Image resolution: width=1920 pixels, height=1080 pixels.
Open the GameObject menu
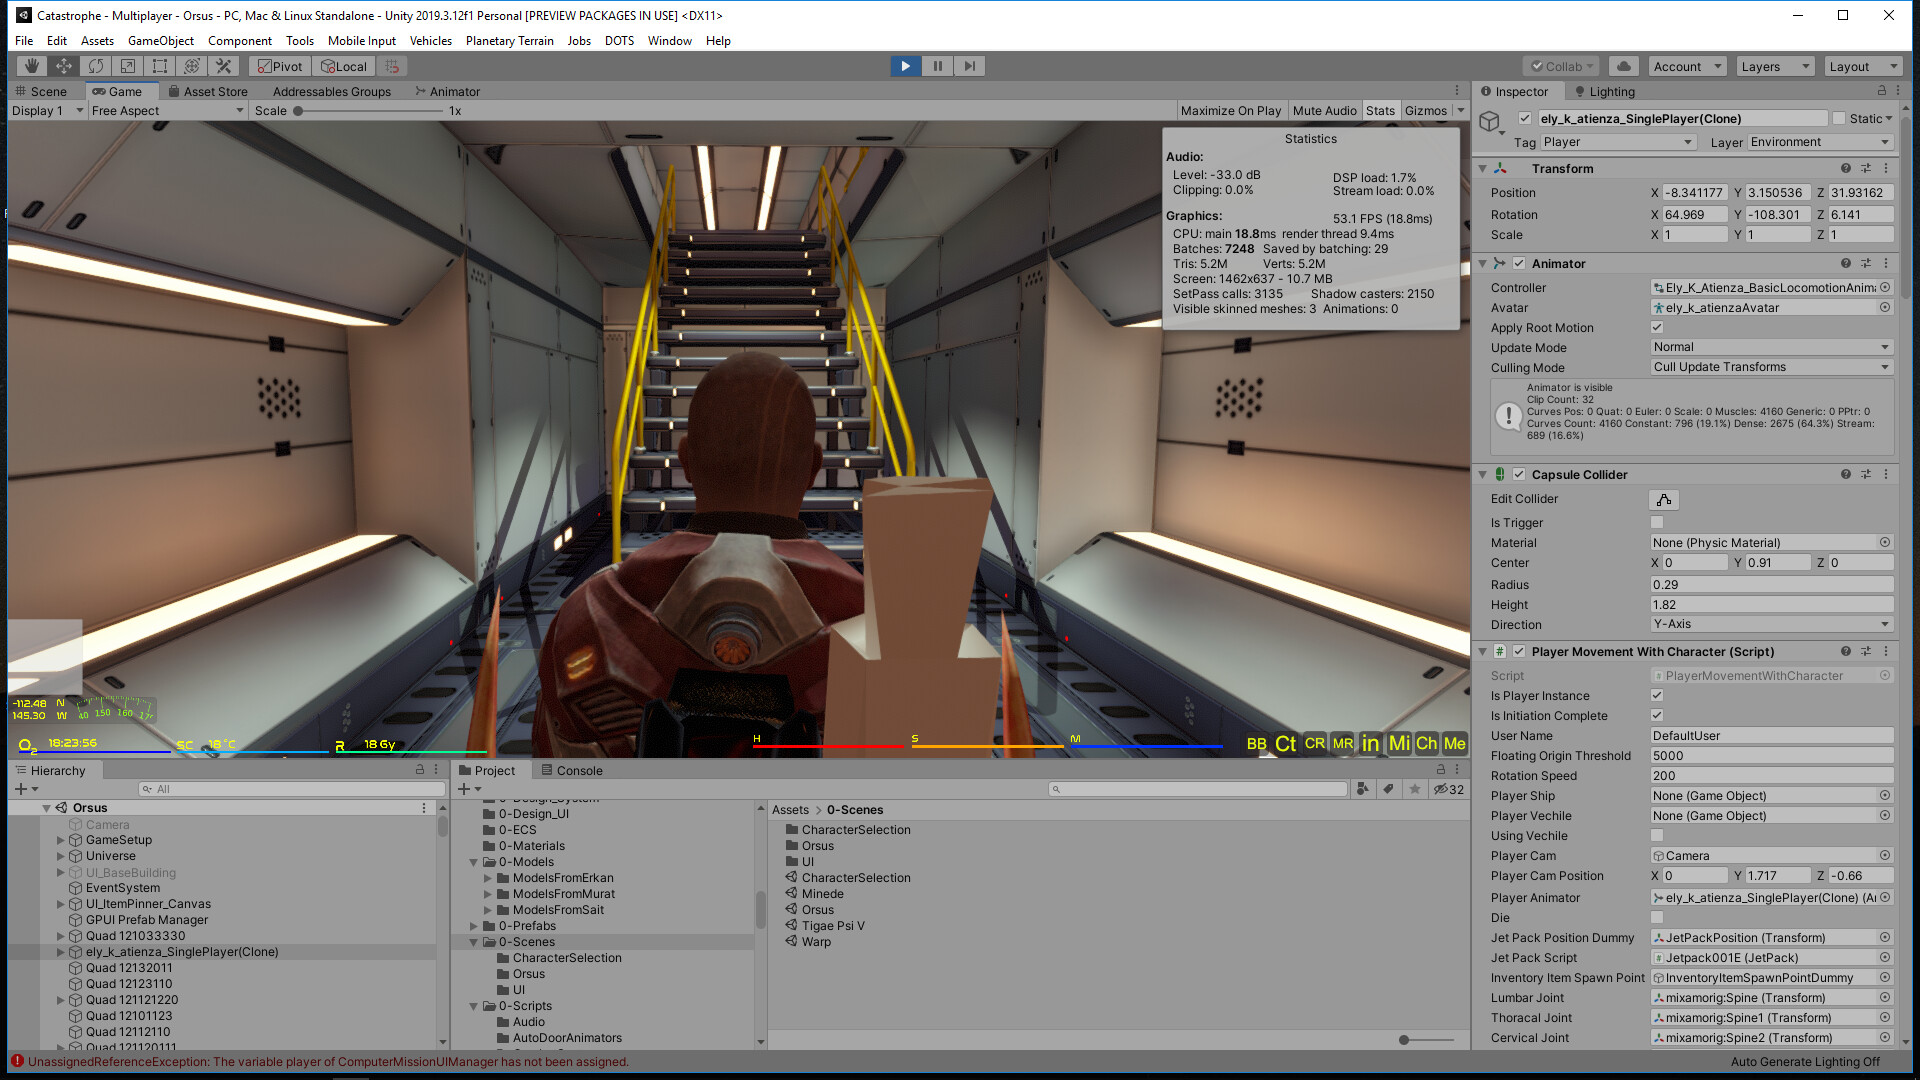160,41
